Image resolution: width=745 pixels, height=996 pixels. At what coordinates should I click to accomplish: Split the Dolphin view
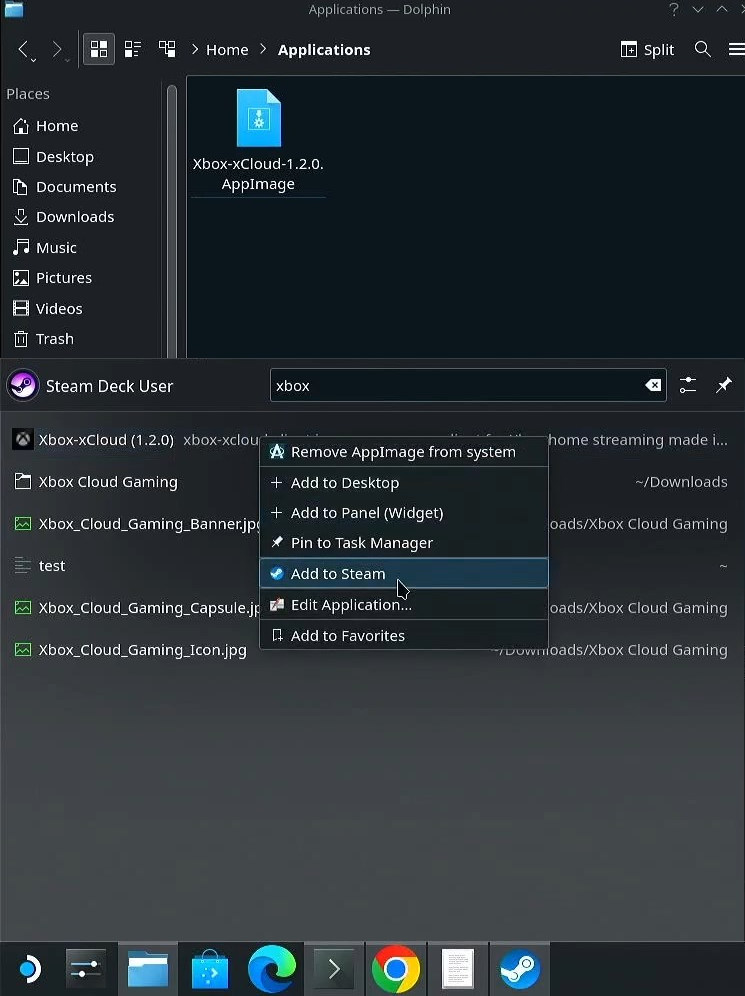pyautogui.click(x=647, y=50)
